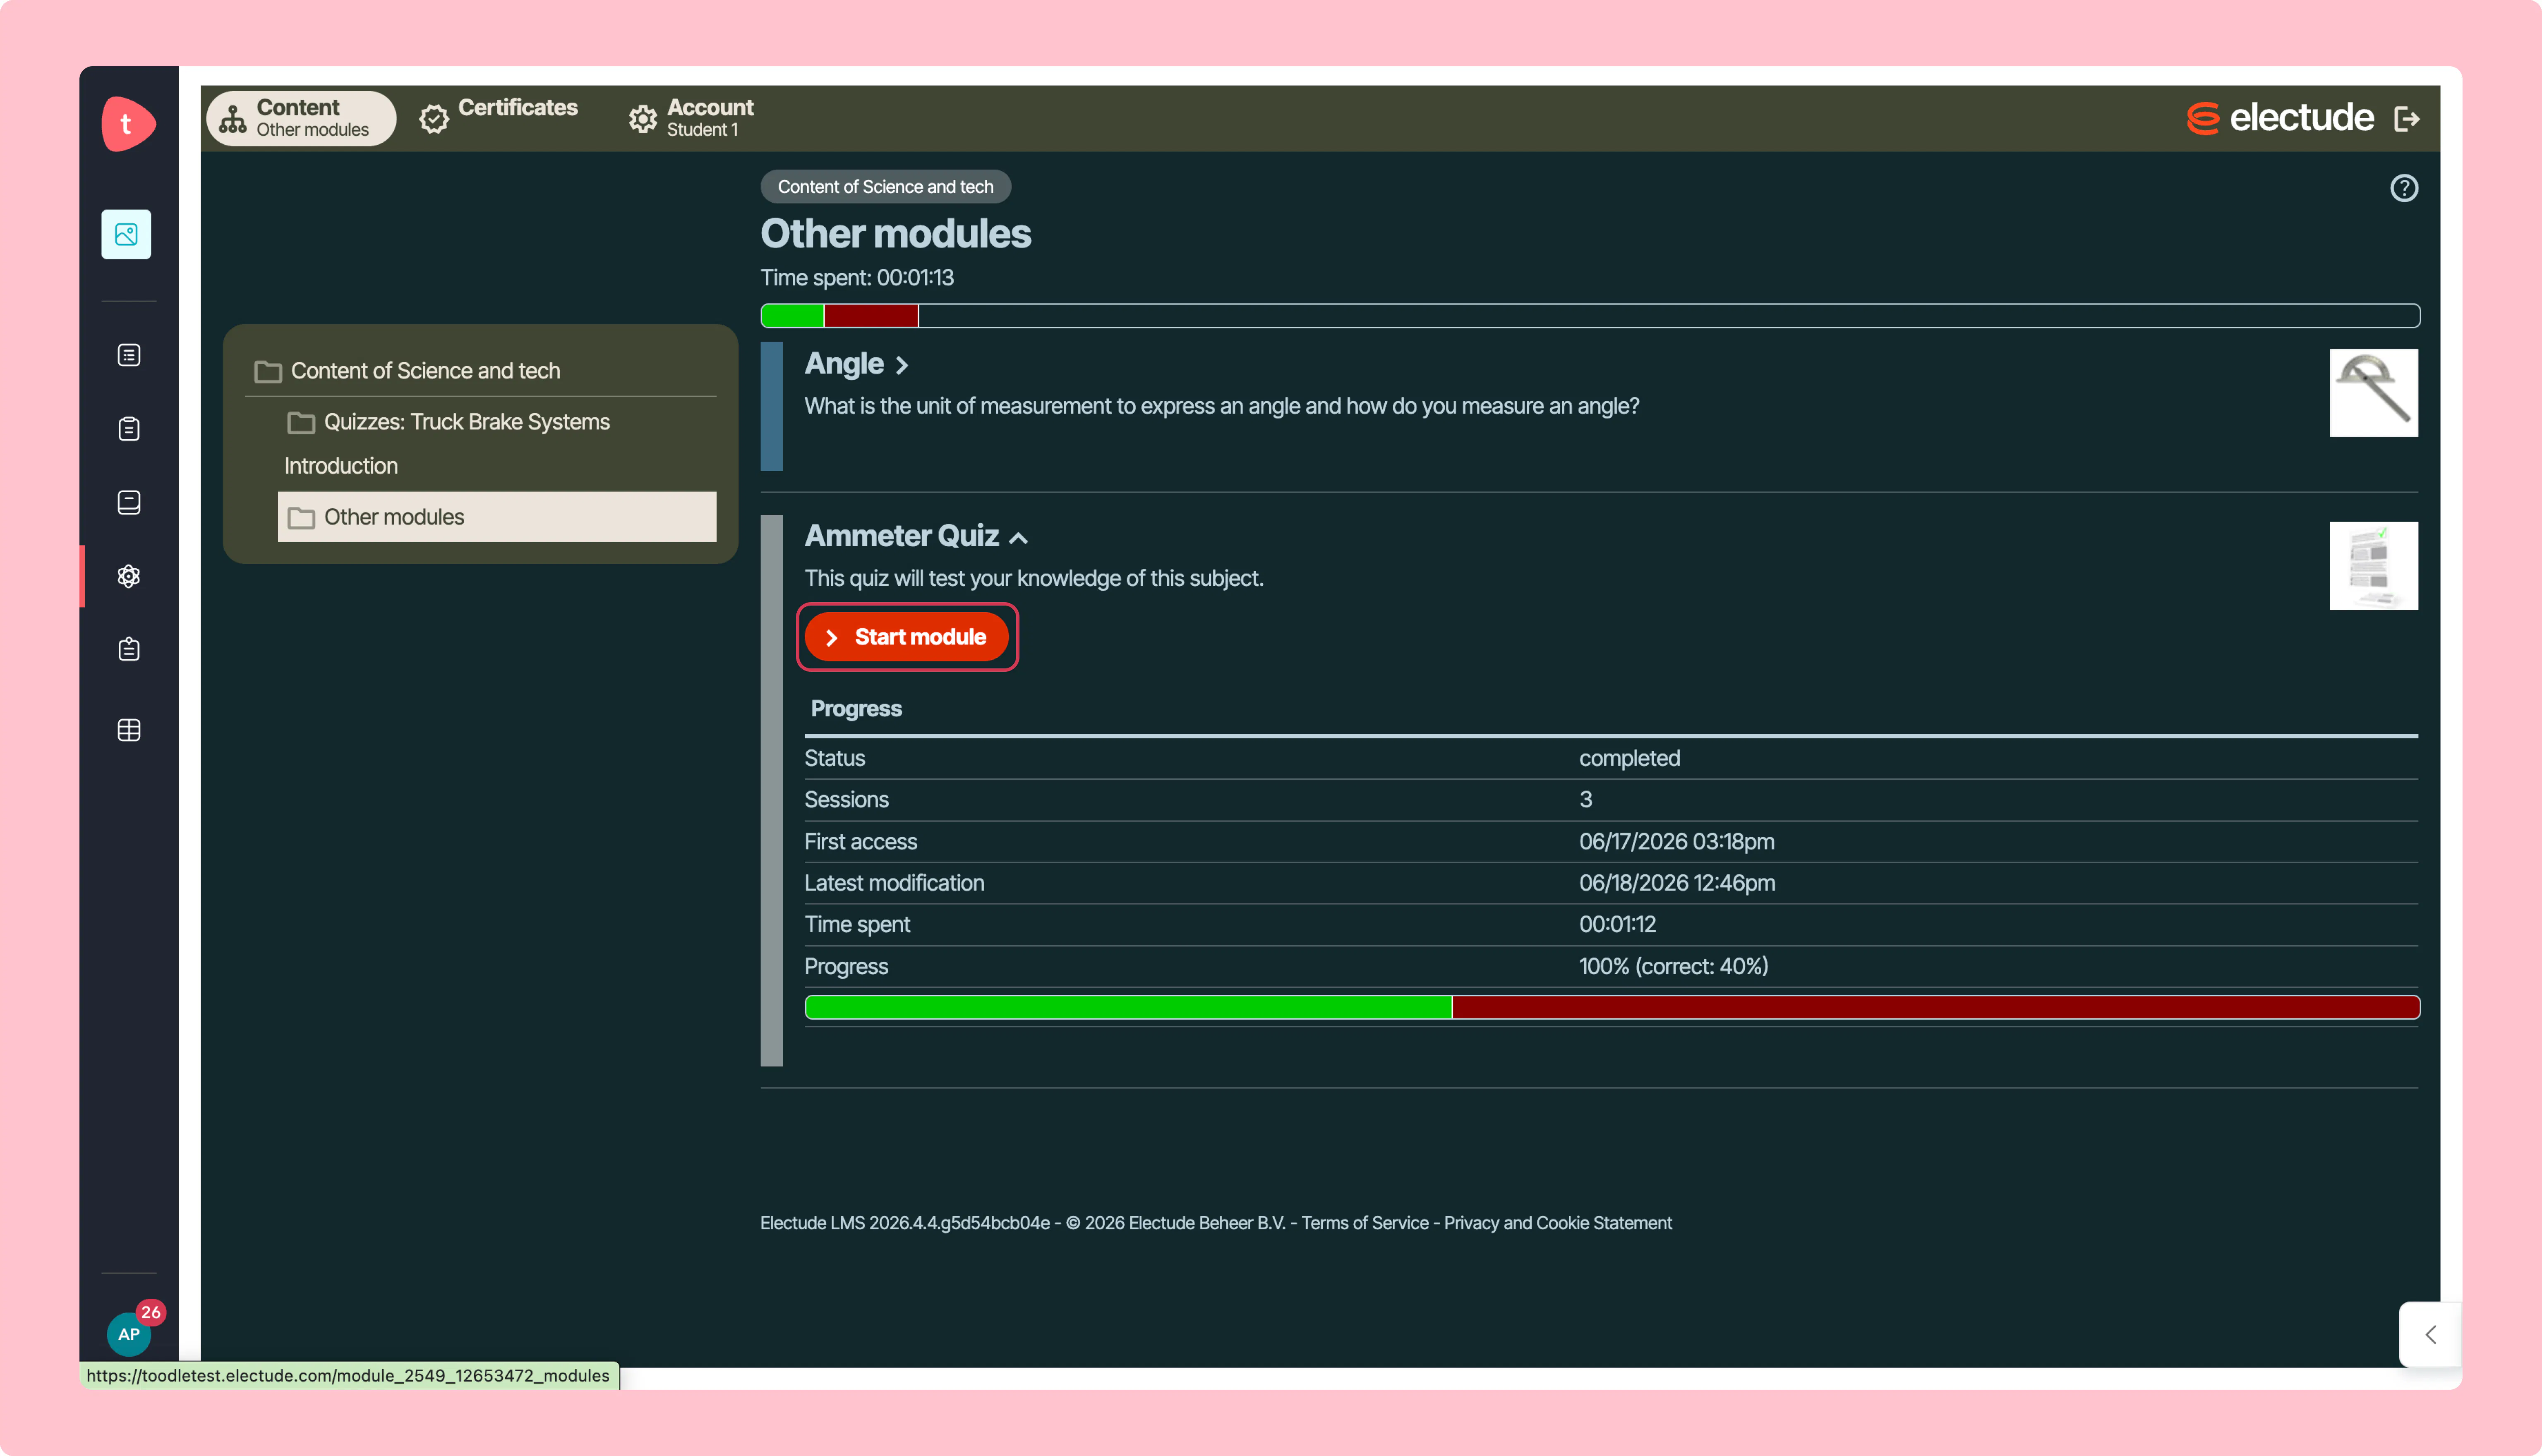Screen dimensions: 2542x1456
Task: Open the highlighted image icon in the sidebar
Action: (x=126, y=234)
